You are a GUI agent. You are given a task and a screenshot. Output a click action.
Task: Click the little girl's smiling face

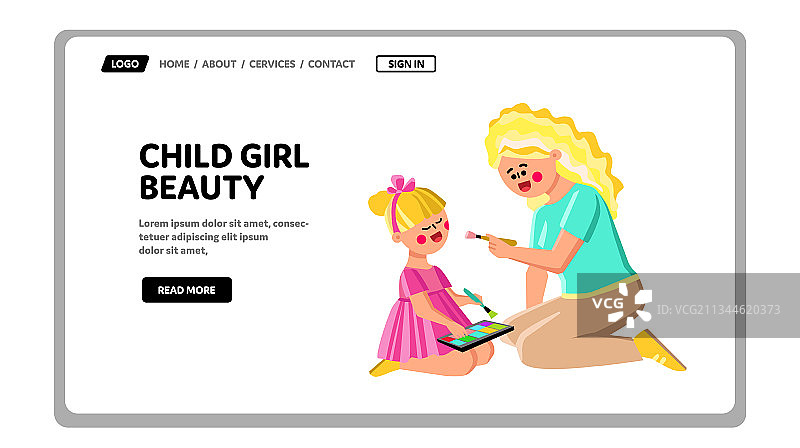point(429,232)
